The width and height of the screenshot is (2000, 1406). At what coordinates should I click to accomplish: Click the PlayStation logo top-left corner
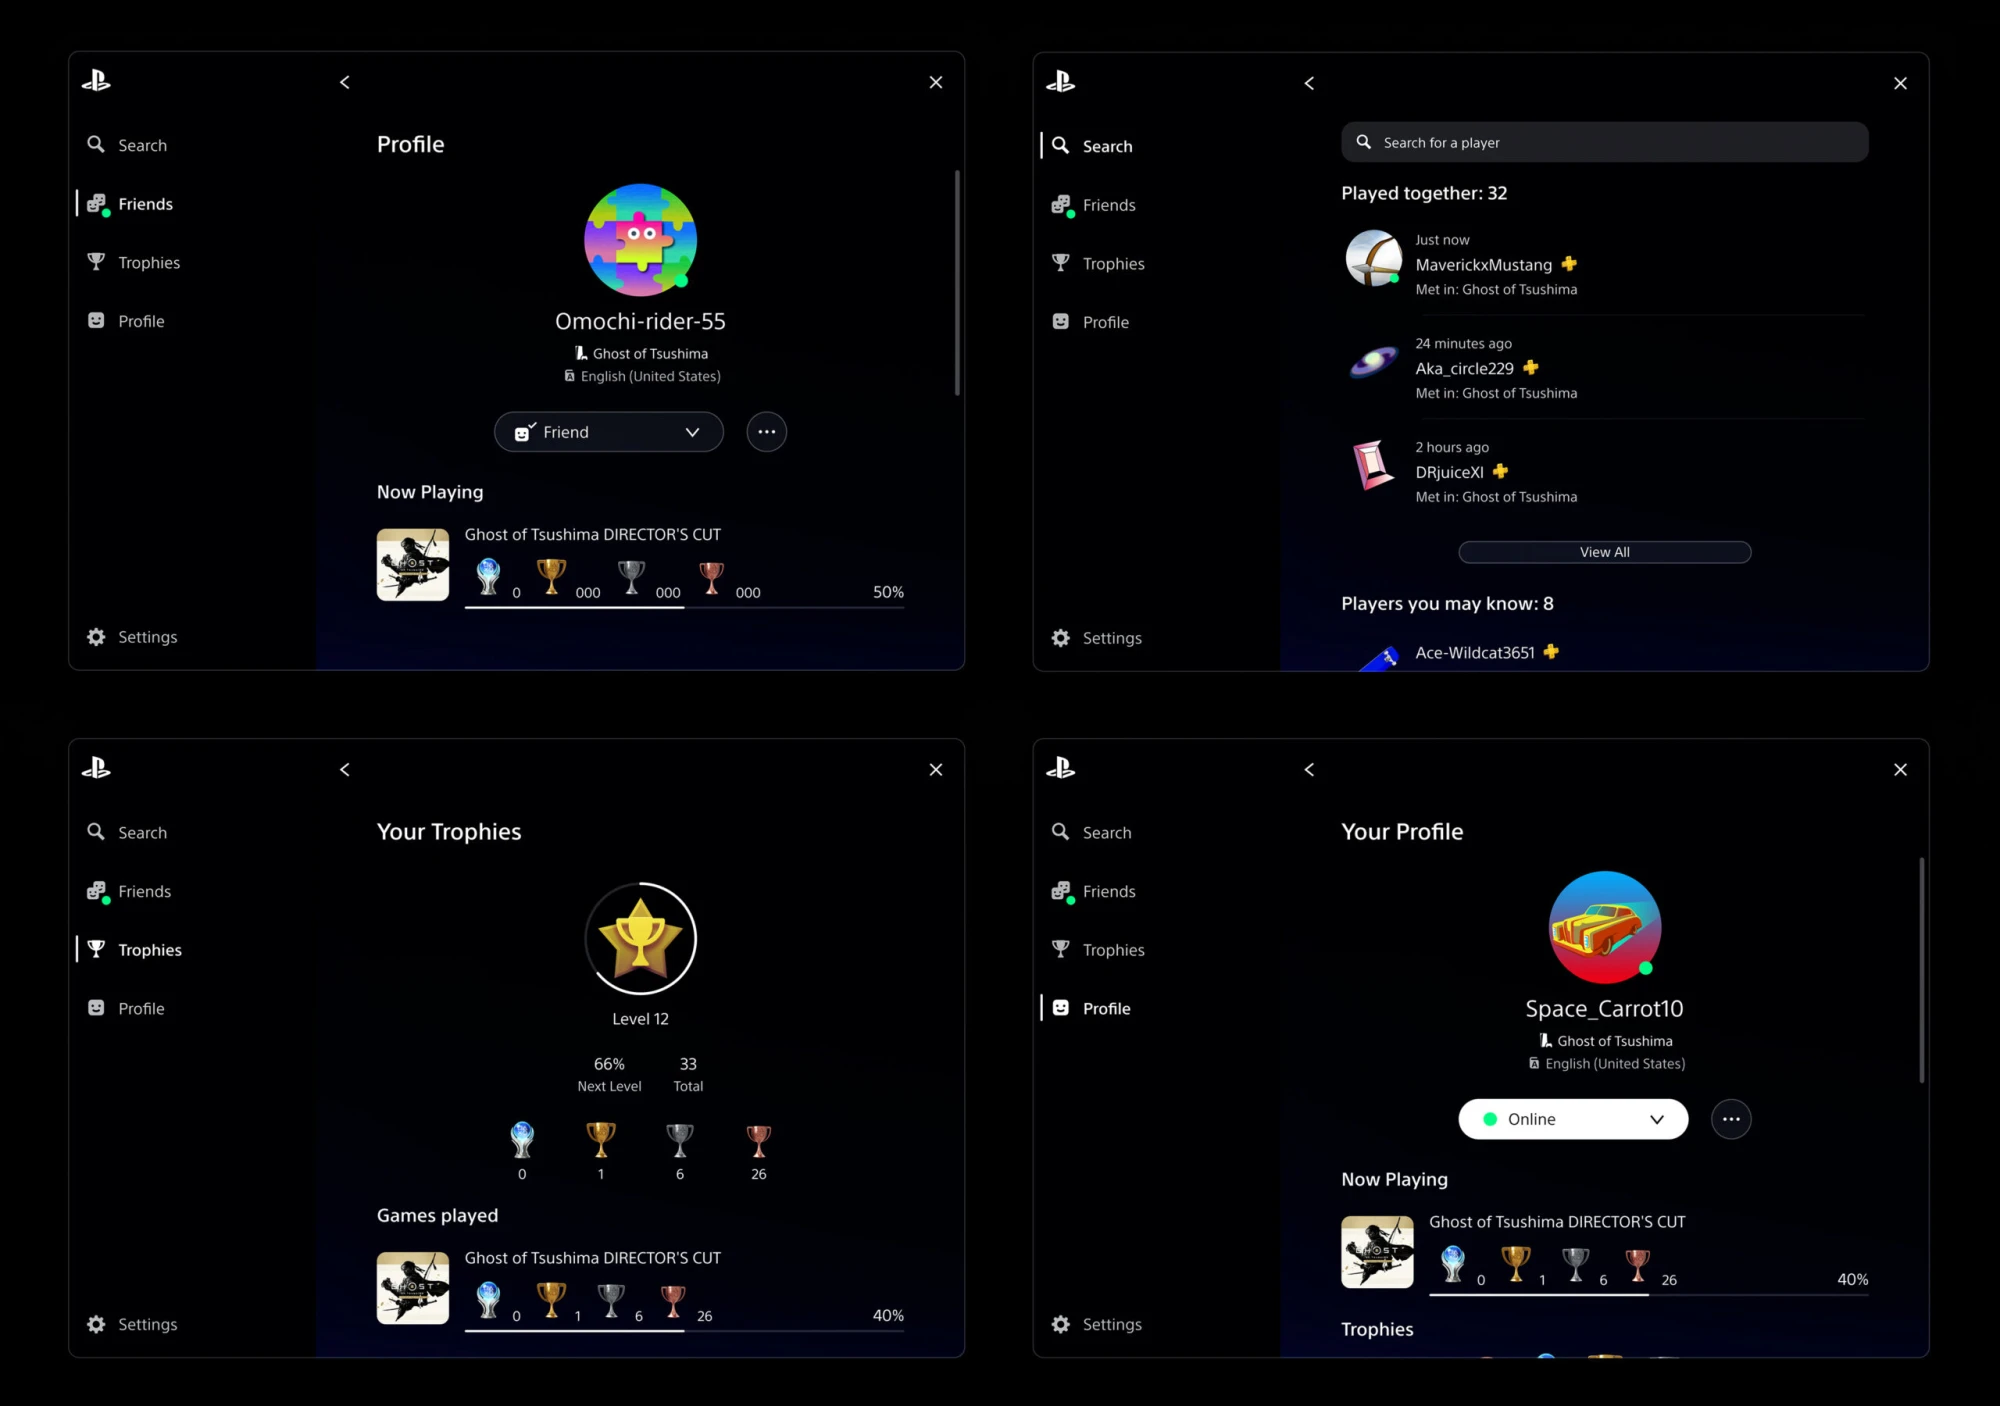tap(96, 81)
